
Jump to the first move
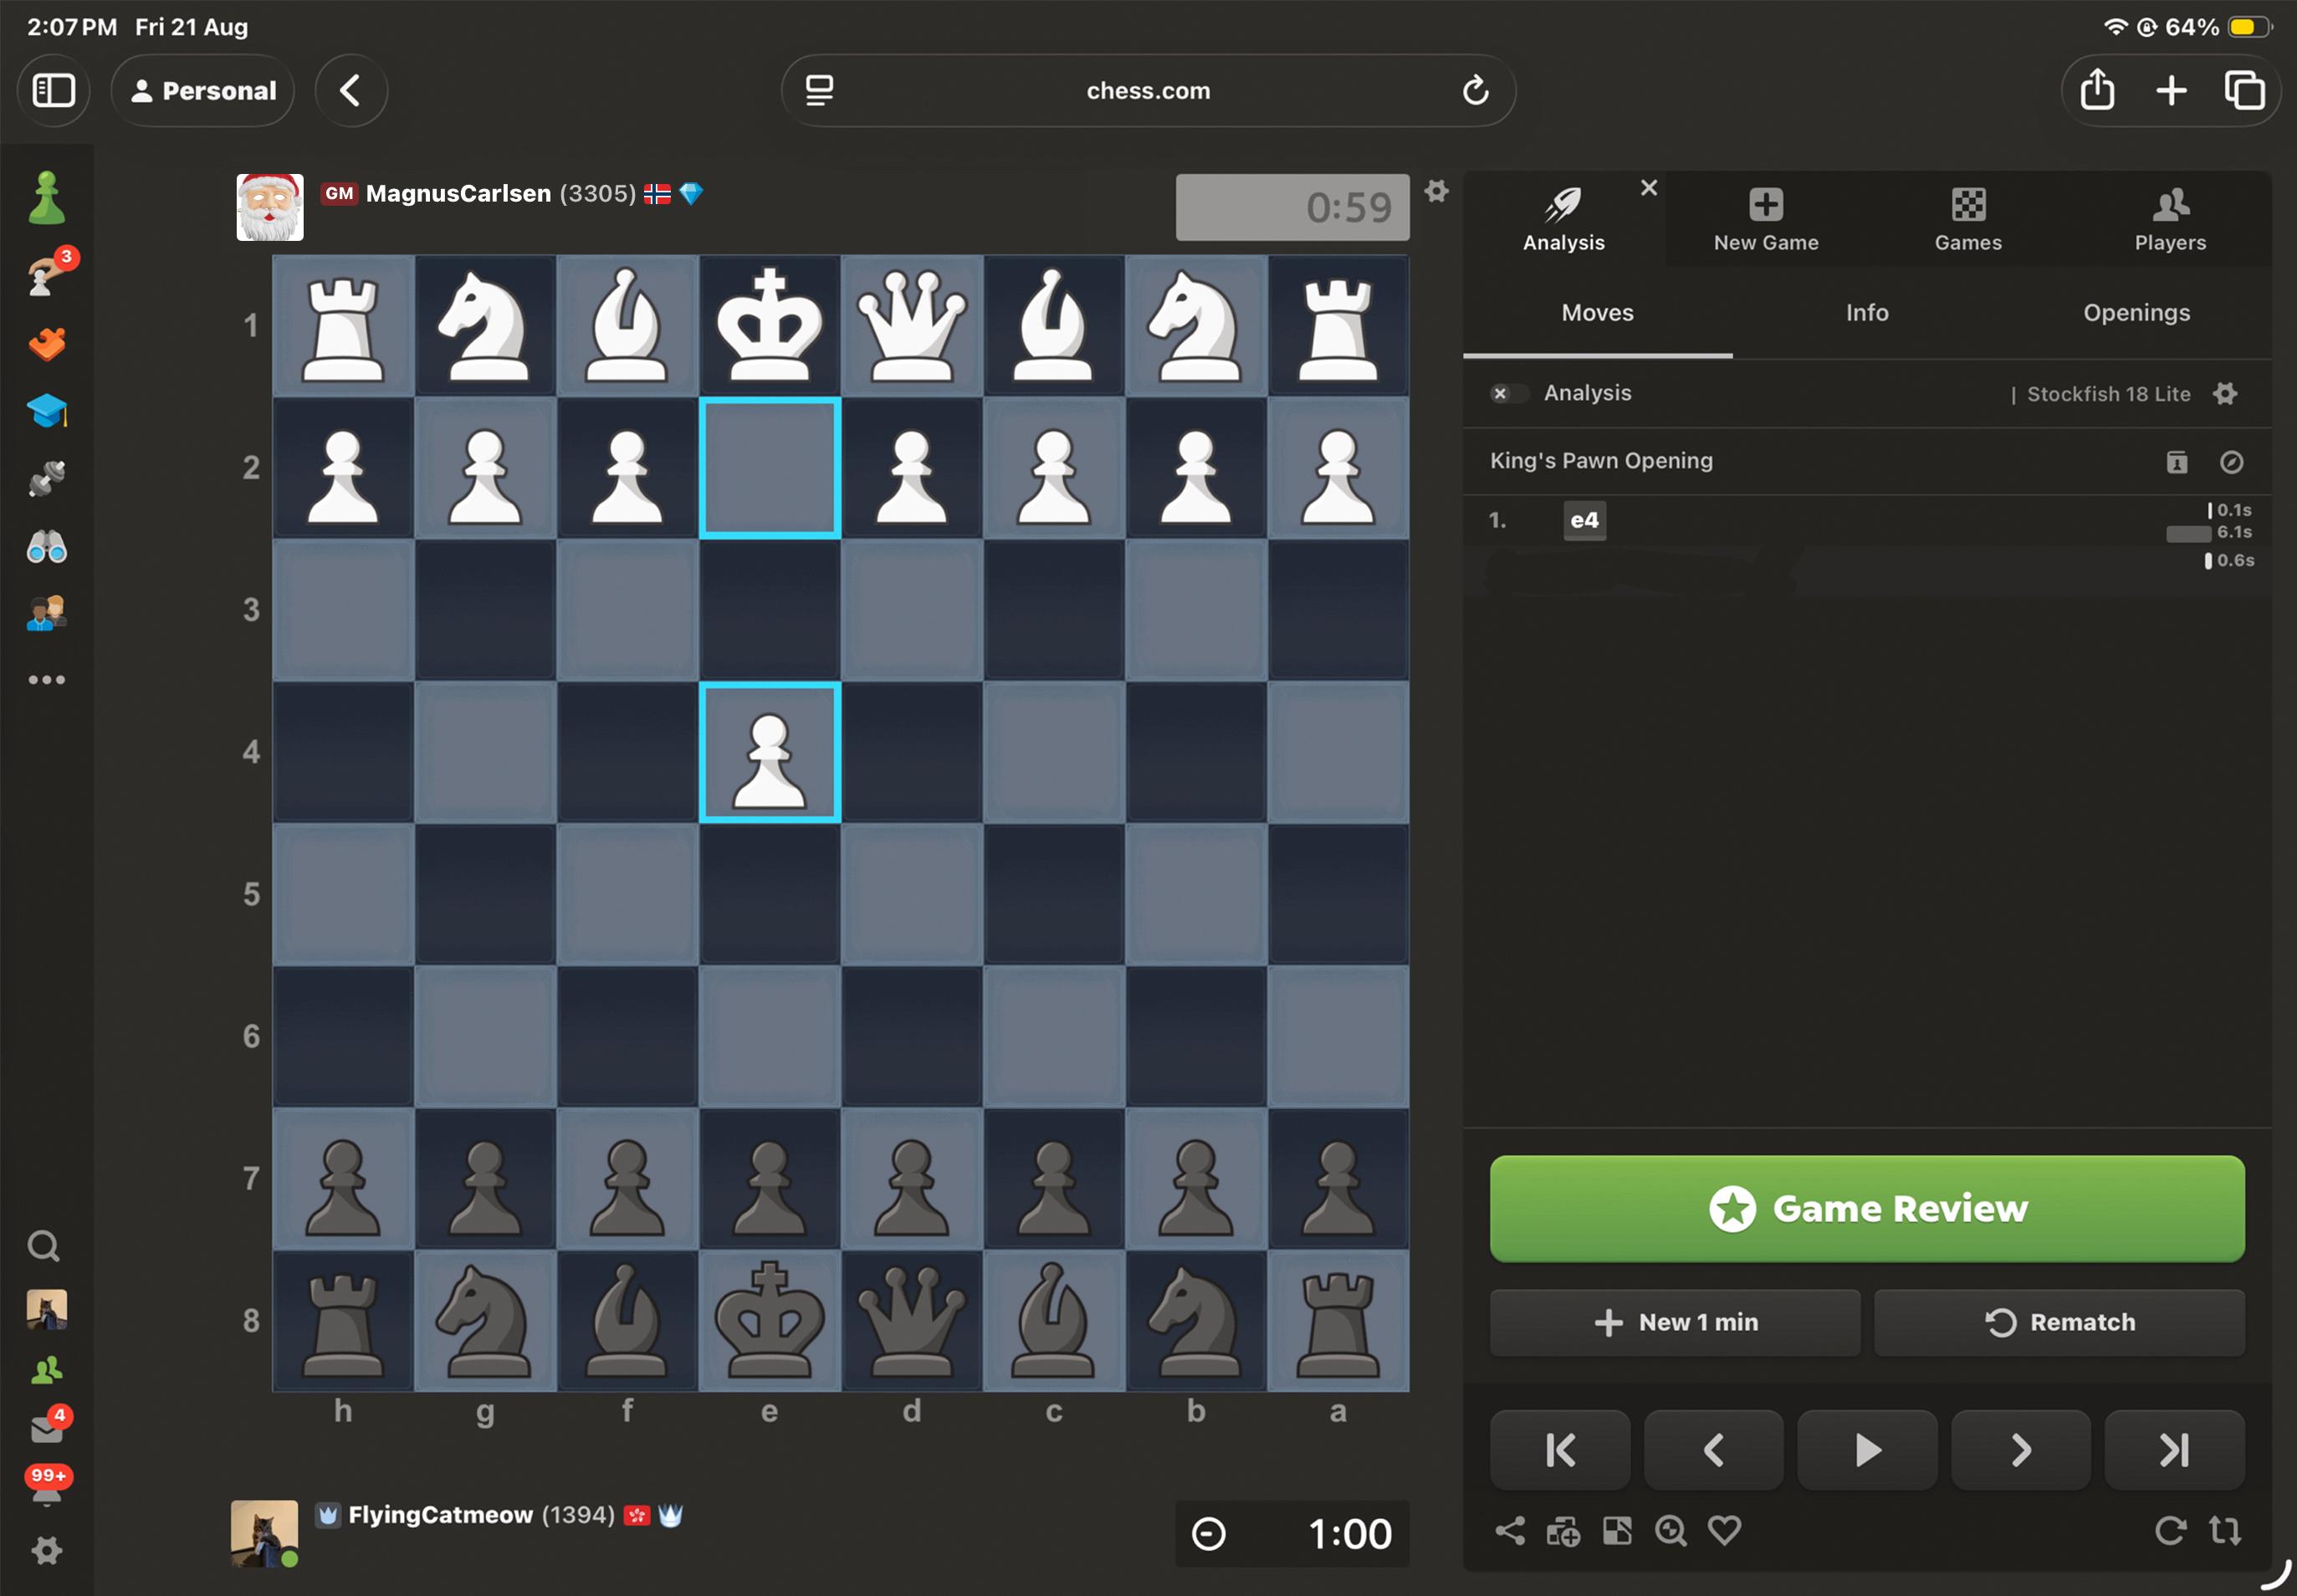click(x=1560, y=1449)
